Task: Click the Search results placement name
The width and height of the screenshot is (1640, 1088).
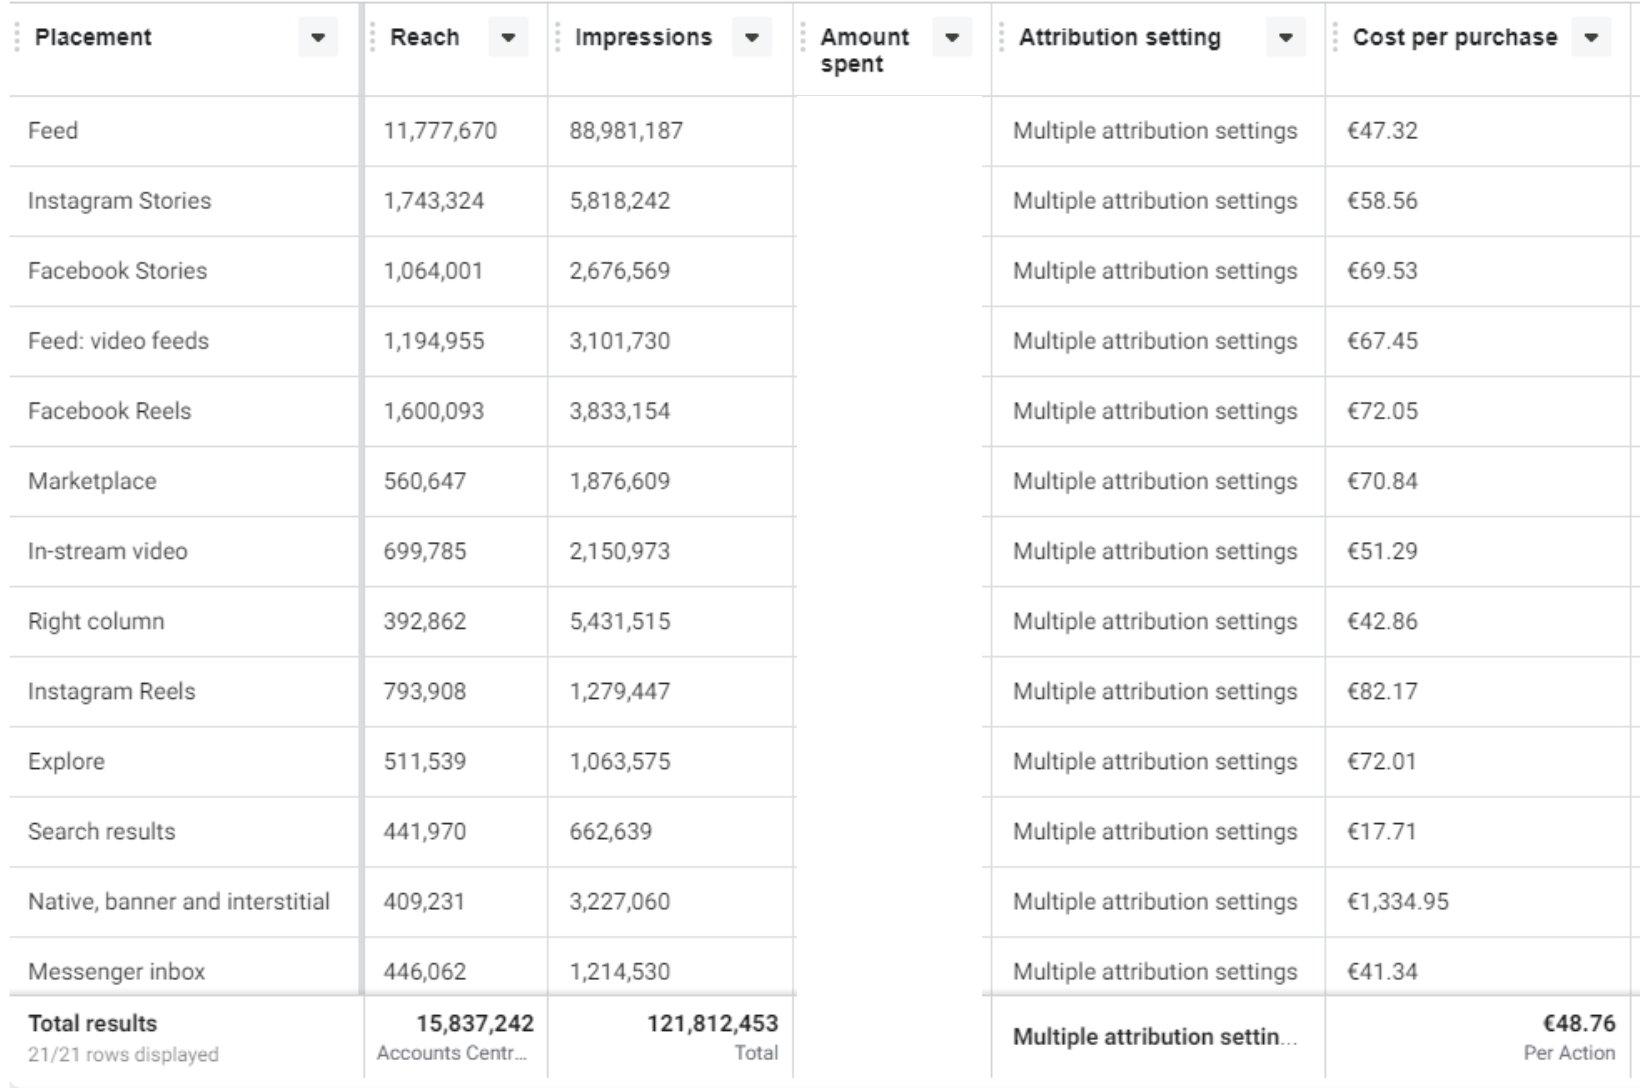Action: [x=101, y=831]
